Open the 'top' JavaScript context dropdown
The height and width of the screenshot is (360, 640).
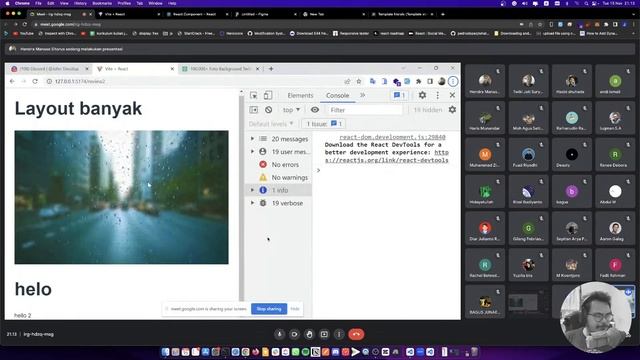291,110
